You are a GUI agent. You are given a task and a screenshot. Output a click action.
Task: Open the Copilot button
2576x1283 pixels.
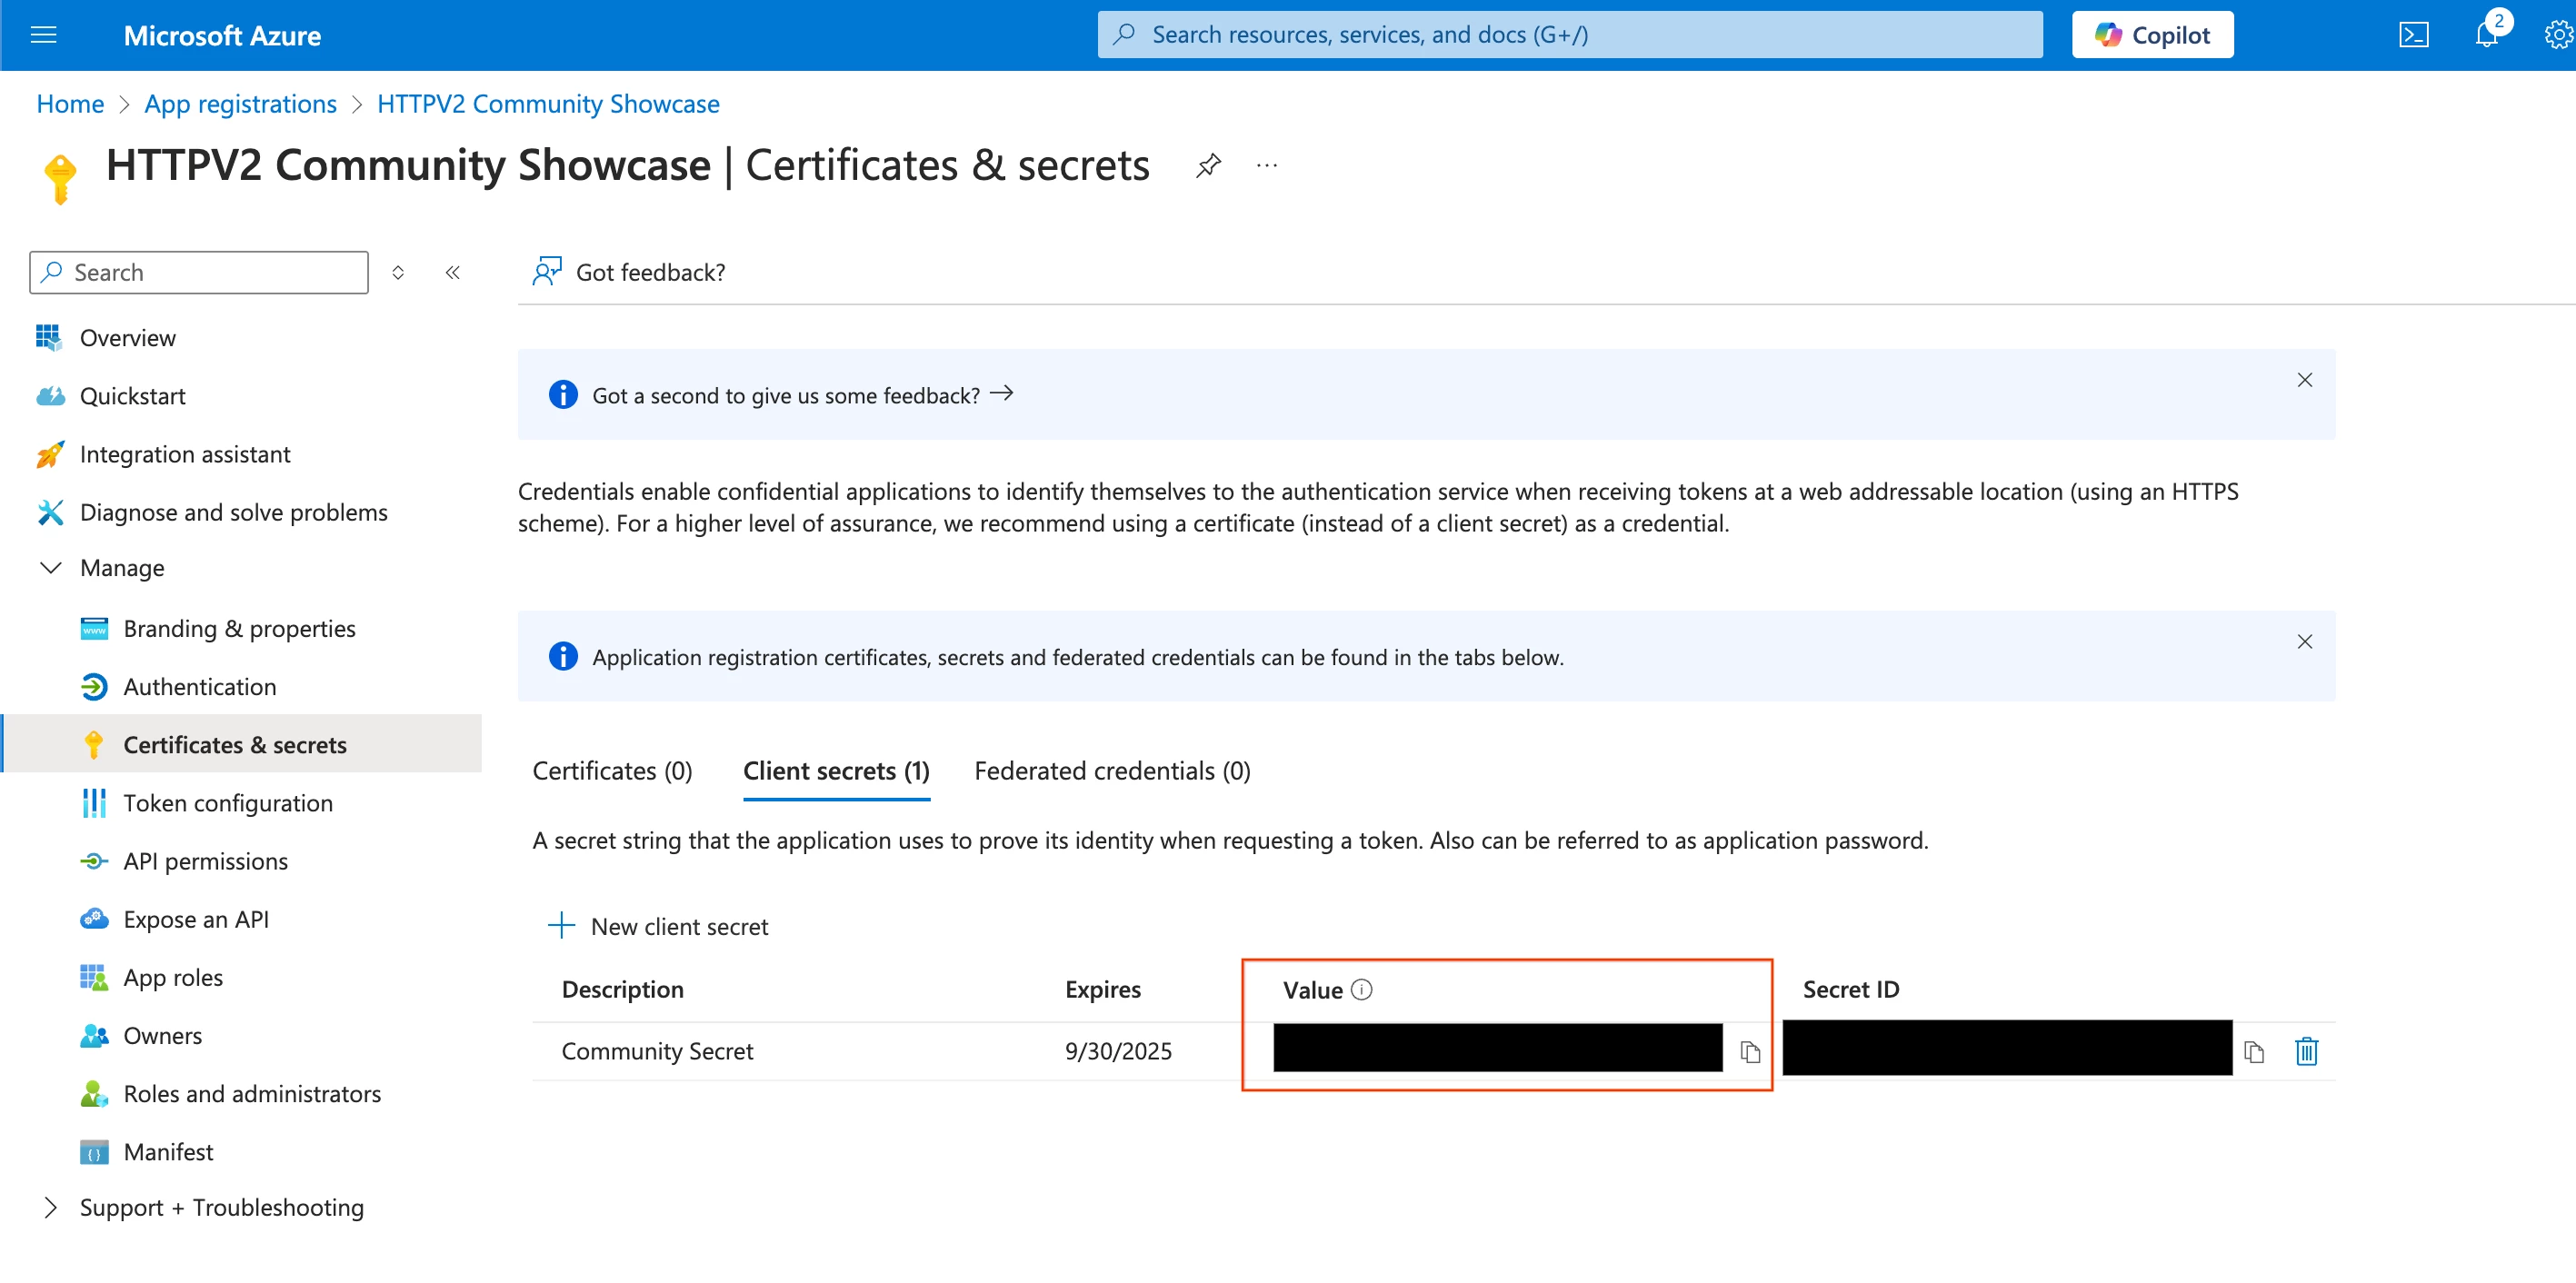[x=2152, y=35]
